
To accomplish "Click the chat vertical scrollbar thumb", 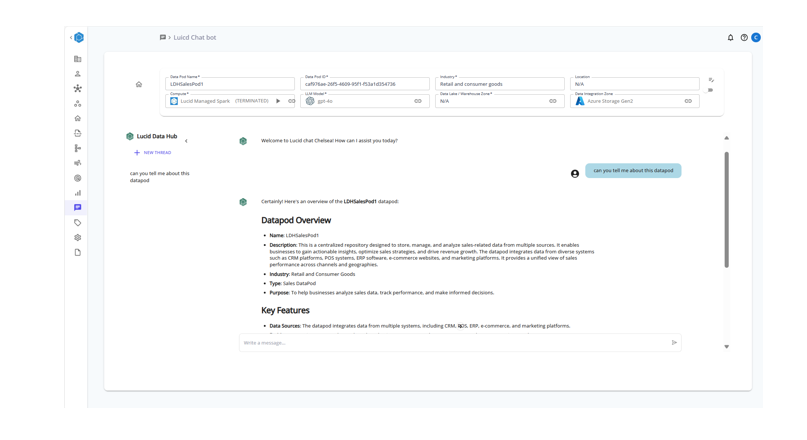I will coord(727,209).
